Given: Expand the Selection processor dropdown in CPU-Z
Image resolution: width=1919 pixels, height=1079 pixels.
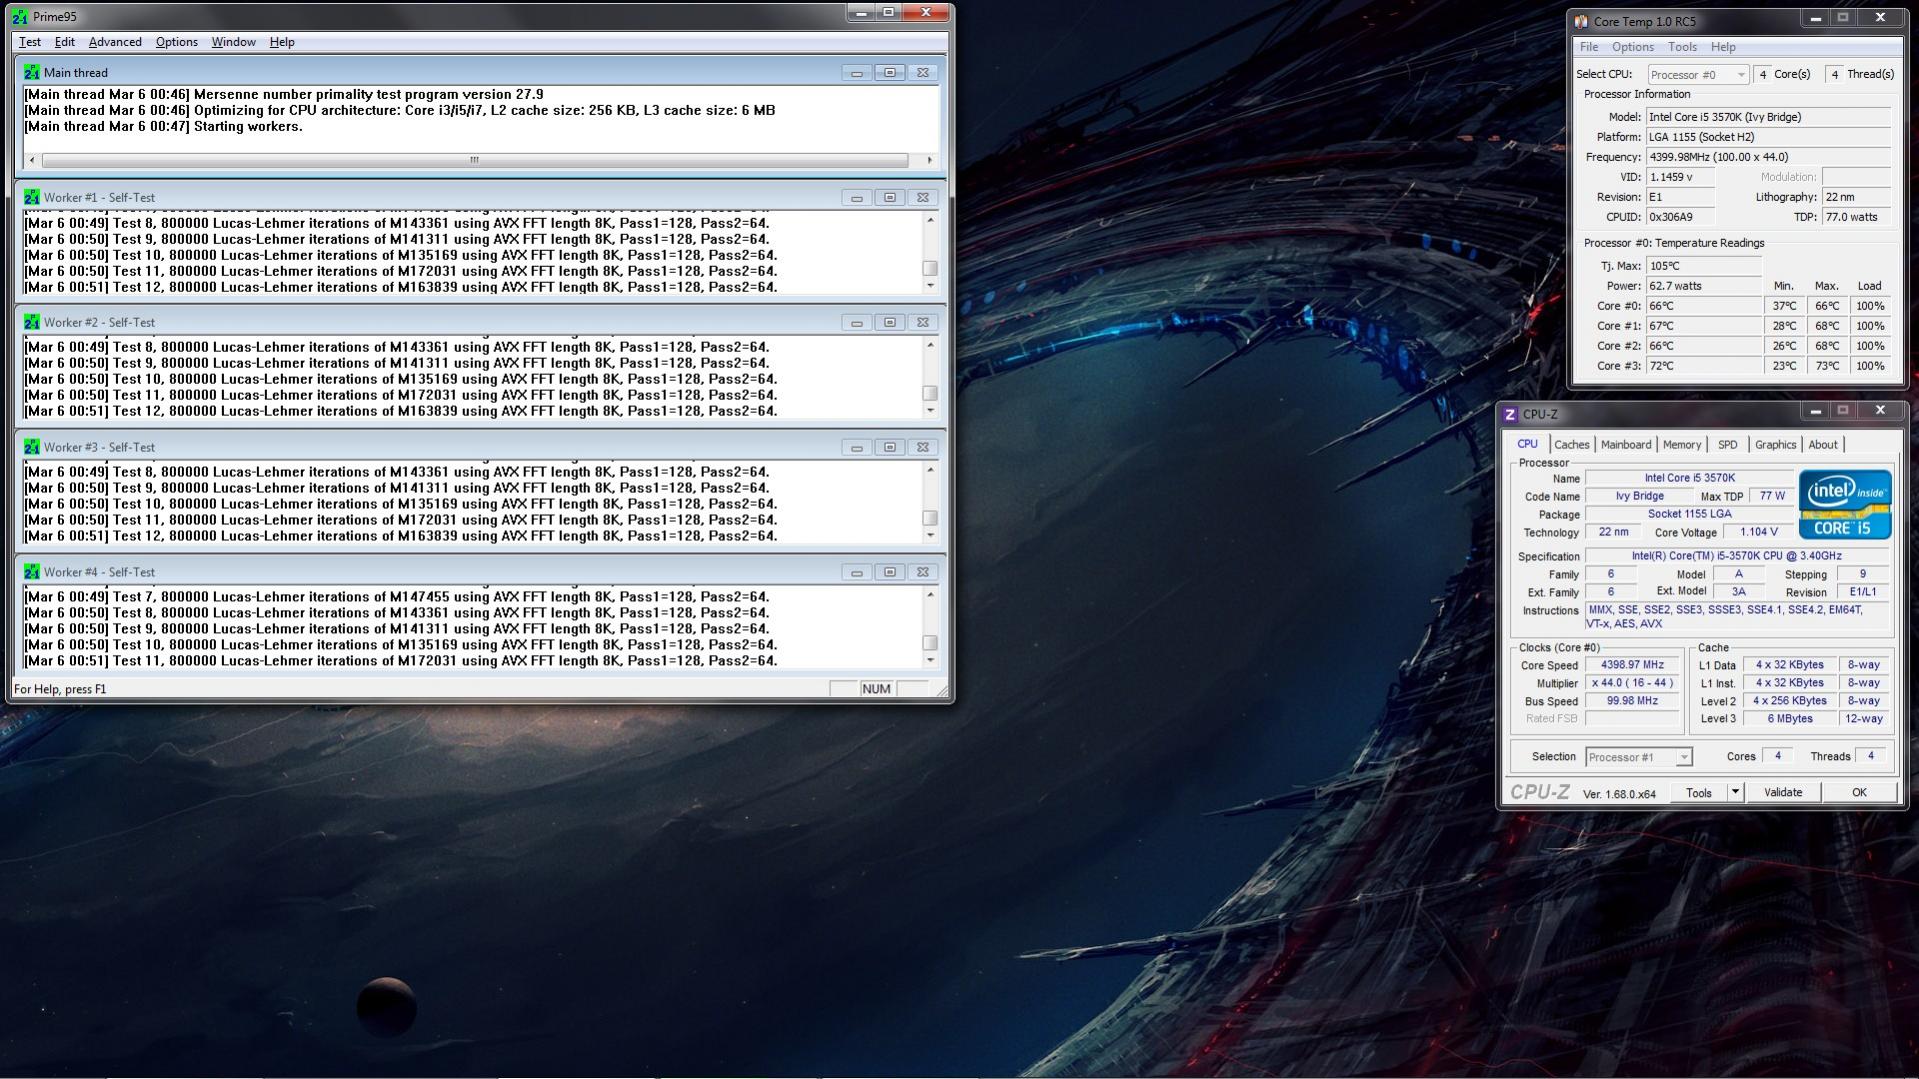Looking at the screenshot, I should pos(1638,757).
